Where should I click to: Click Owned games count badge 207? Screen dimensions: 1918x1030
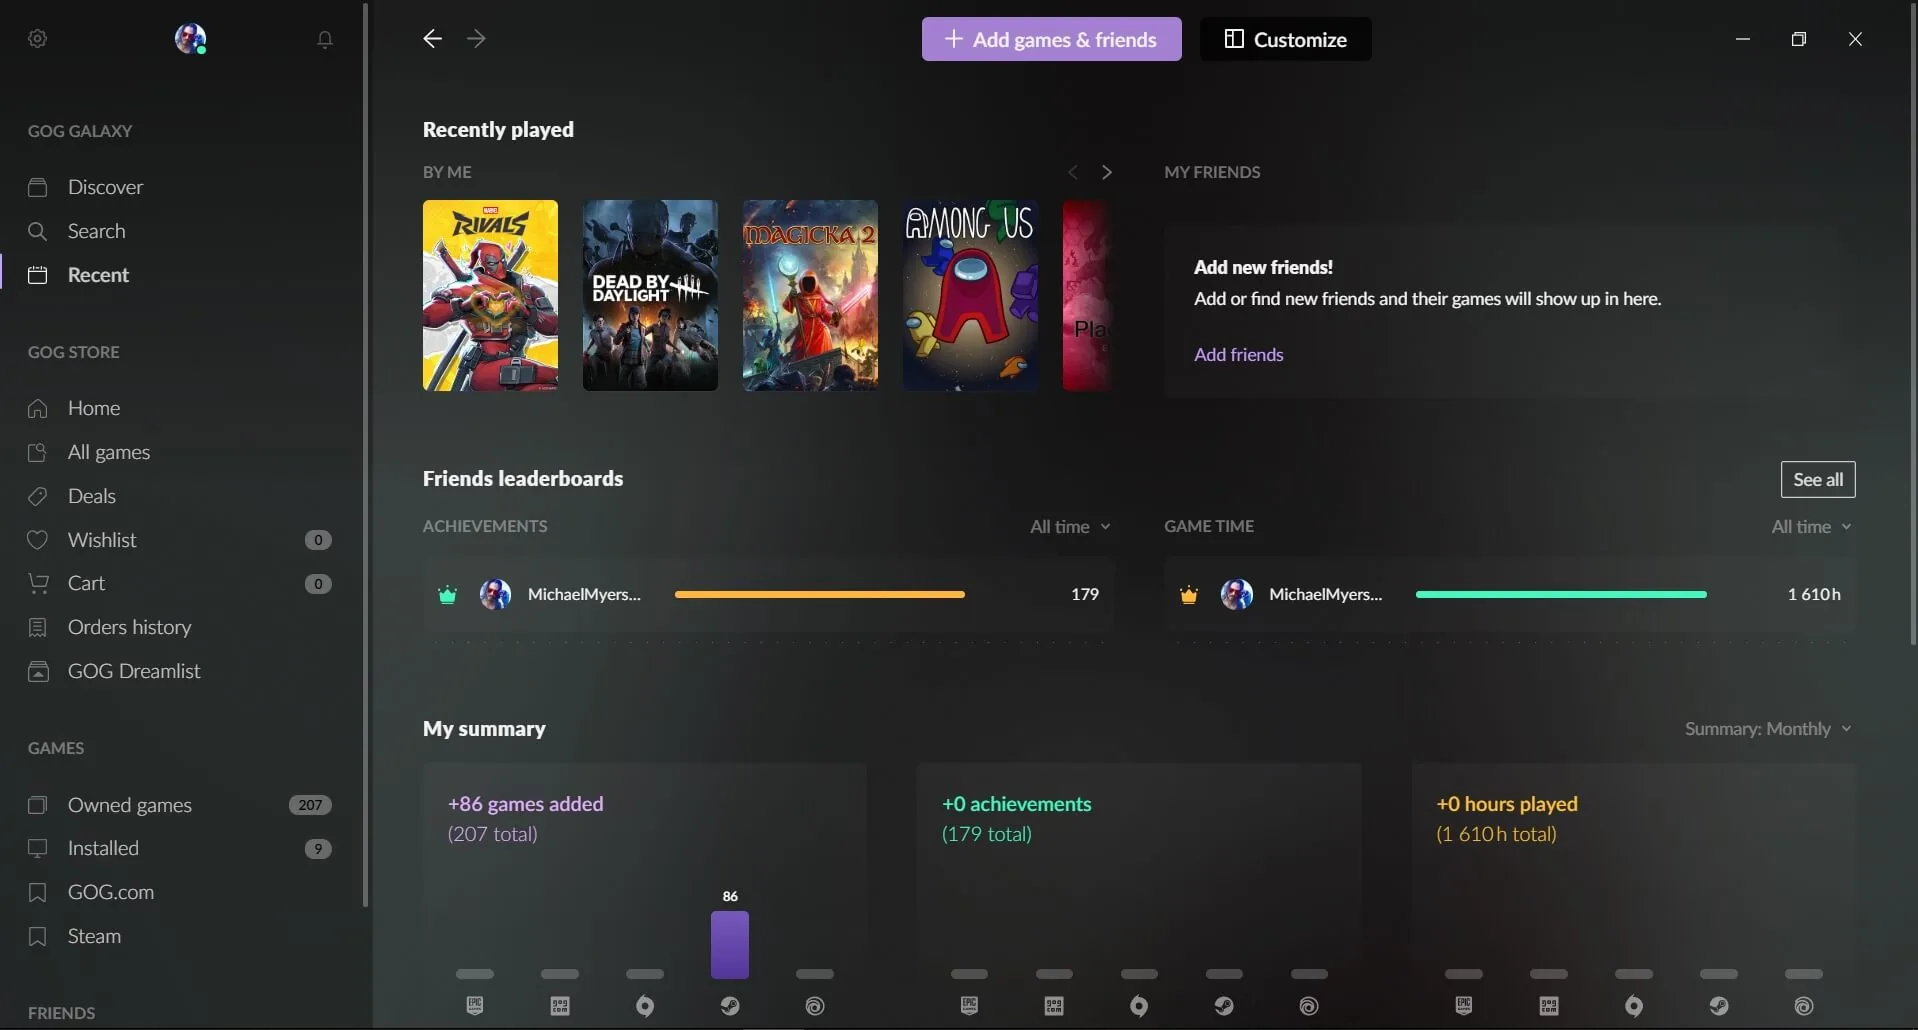tap(310, 805)
